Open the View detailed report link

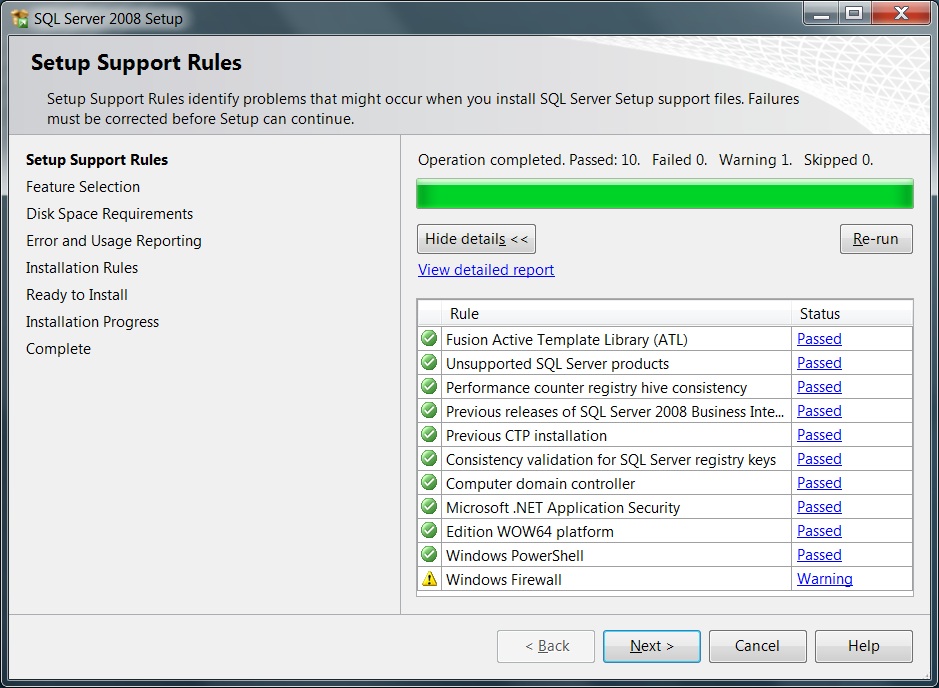pos(486,270)
